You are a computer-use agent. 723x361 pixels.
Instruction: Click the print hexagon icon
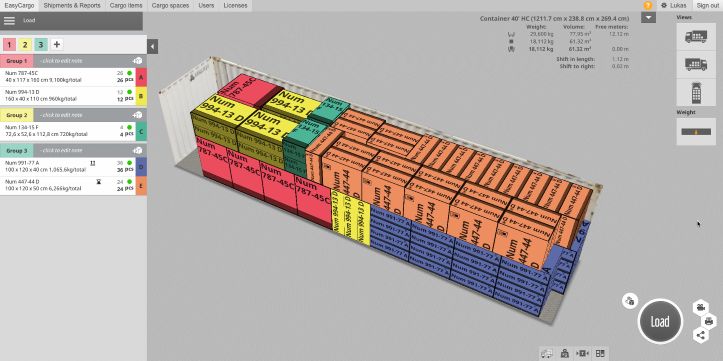[709, 321]
